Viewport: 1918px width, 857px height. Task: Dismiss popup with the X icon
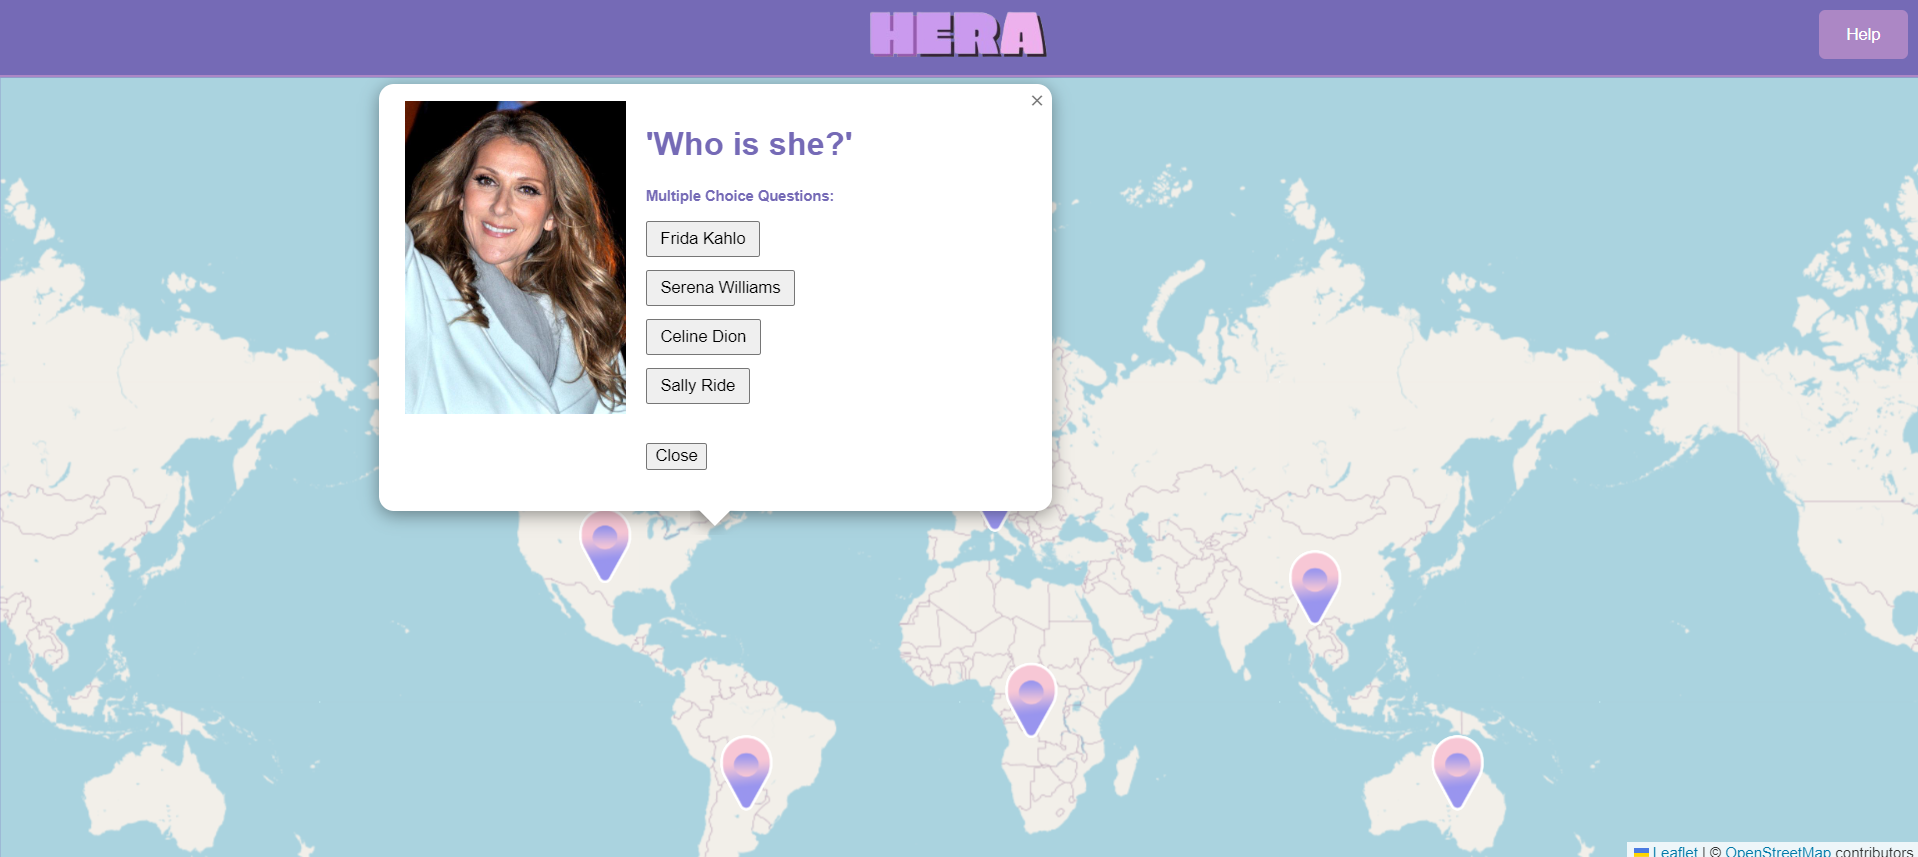[x=1037, y=101]
